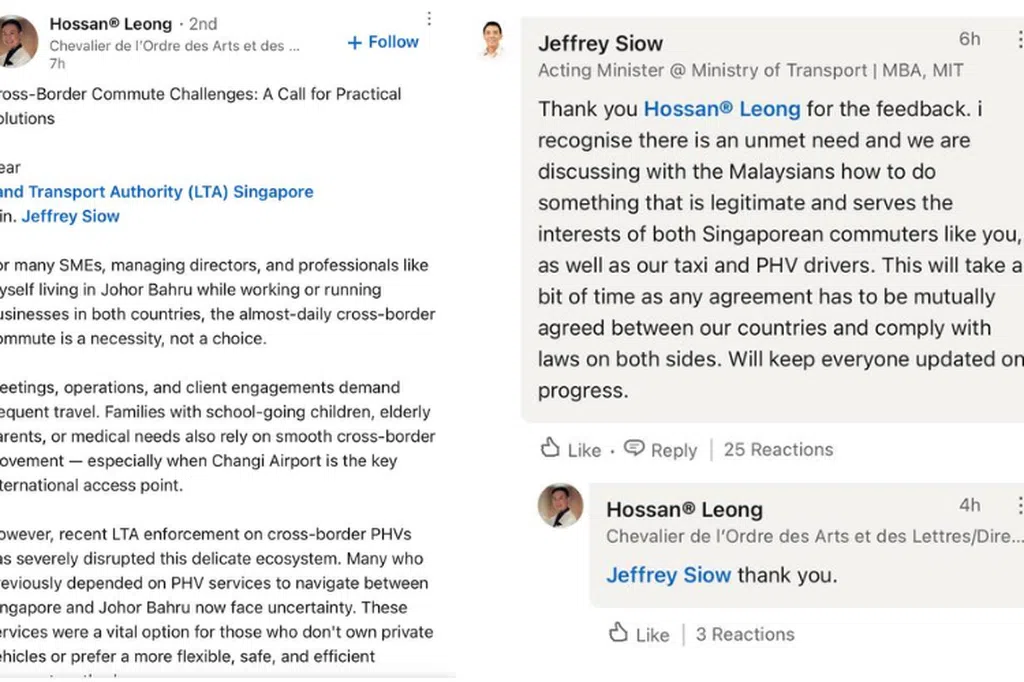Open Jeffrey Siow mention in thank-you reply

(668, 575)
